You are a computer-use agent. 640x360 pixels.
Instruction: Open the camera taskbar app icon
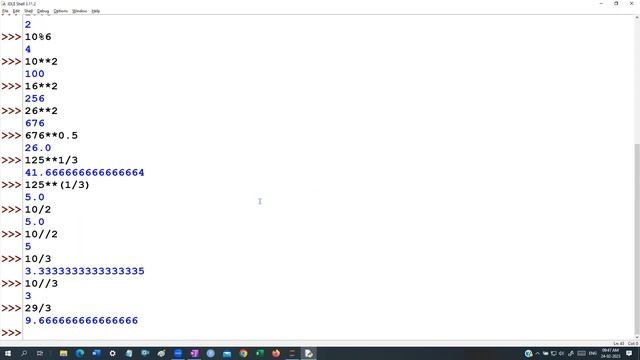click(145, 353)
